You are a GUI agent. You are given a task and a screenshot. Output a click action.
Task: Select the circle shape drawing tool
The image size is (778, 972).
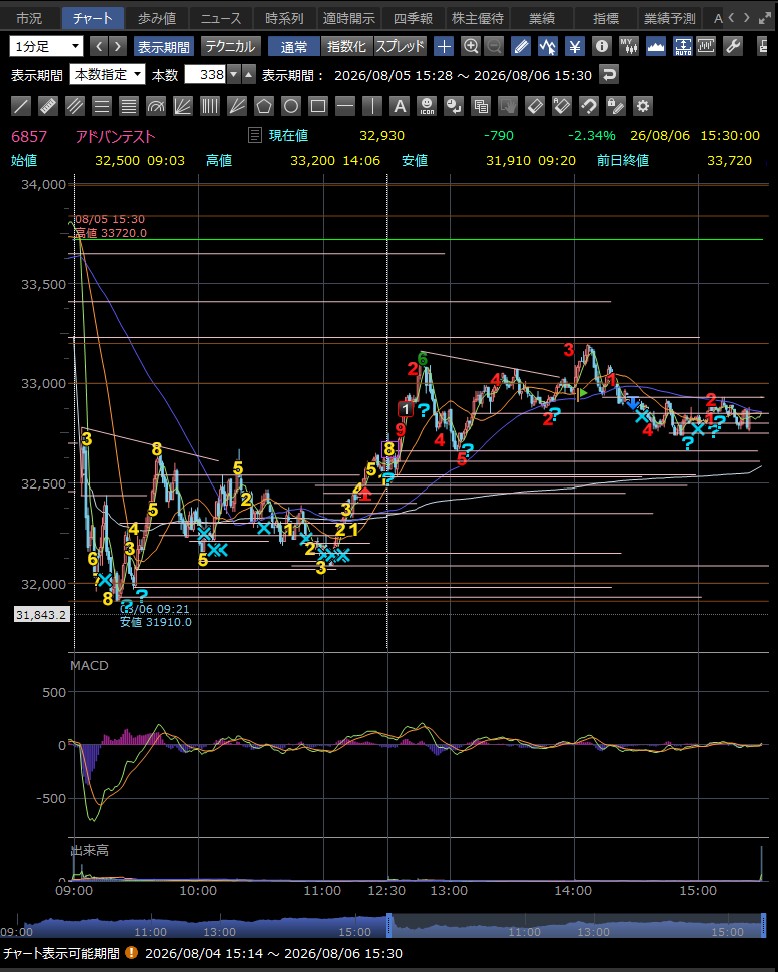[291, 106]
